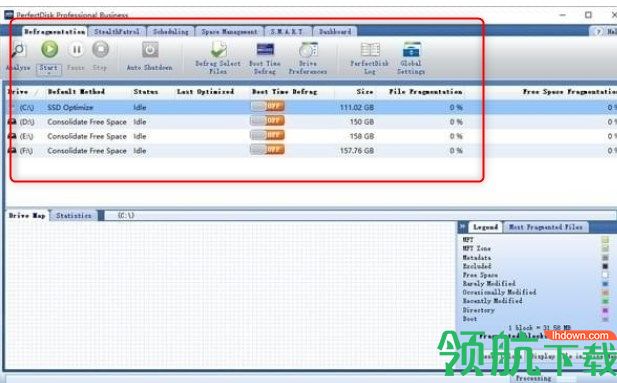Viewport: 617px width, 383px height.
Task: Click the MFT Zone legend color swatch
Action: tap(605, 248)
